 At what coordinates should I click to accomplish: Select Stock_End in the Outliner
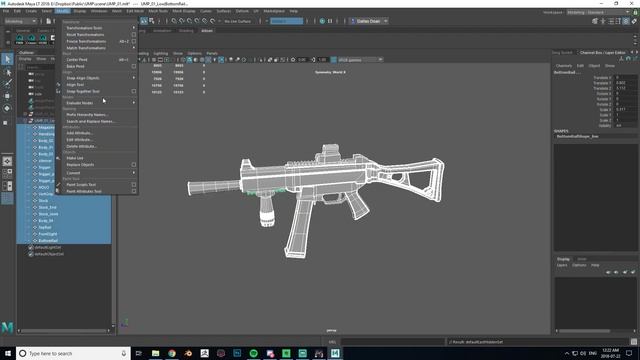pos(48,207)
